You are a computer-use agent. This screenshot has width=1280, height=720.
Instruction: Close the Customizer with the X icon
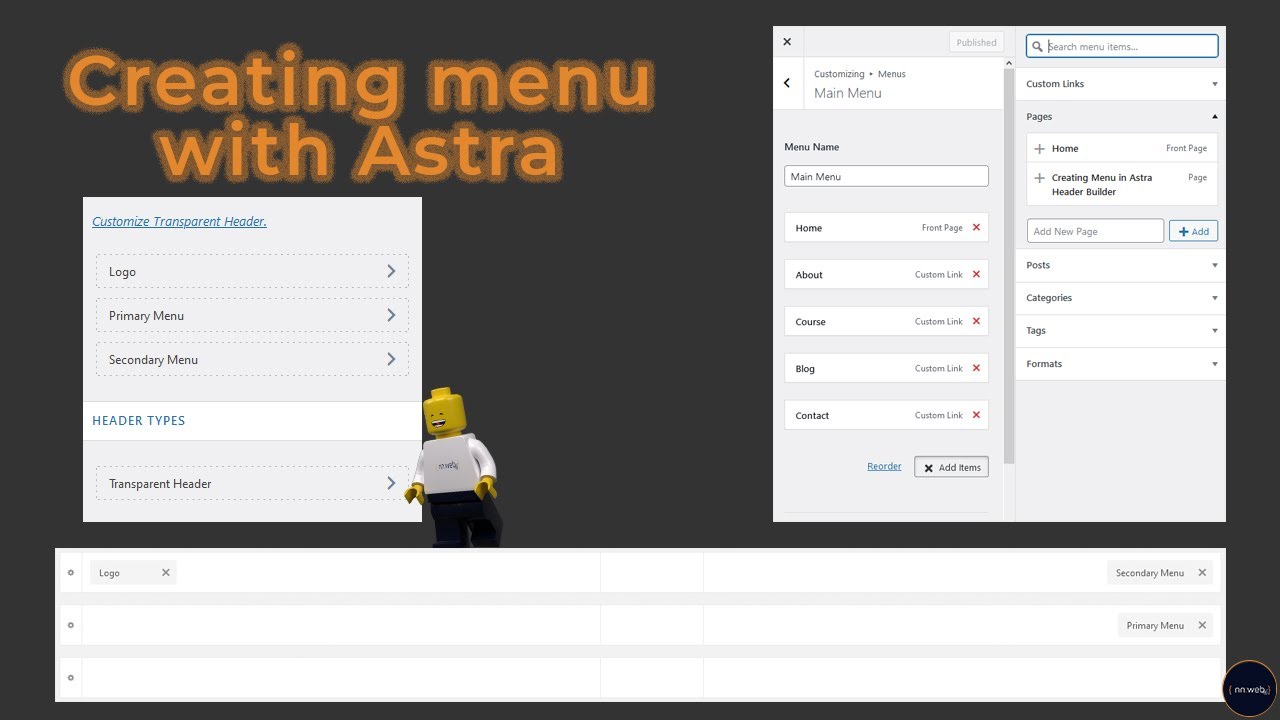coord(787,42)
